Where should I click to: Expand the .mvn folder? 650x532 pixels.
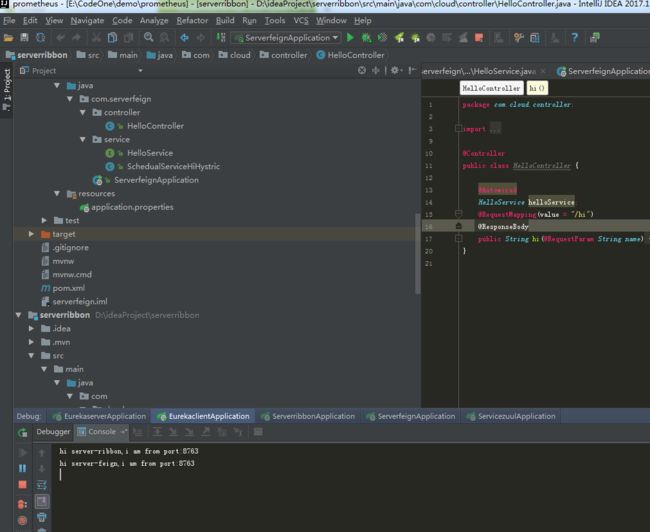pos(31,343)
